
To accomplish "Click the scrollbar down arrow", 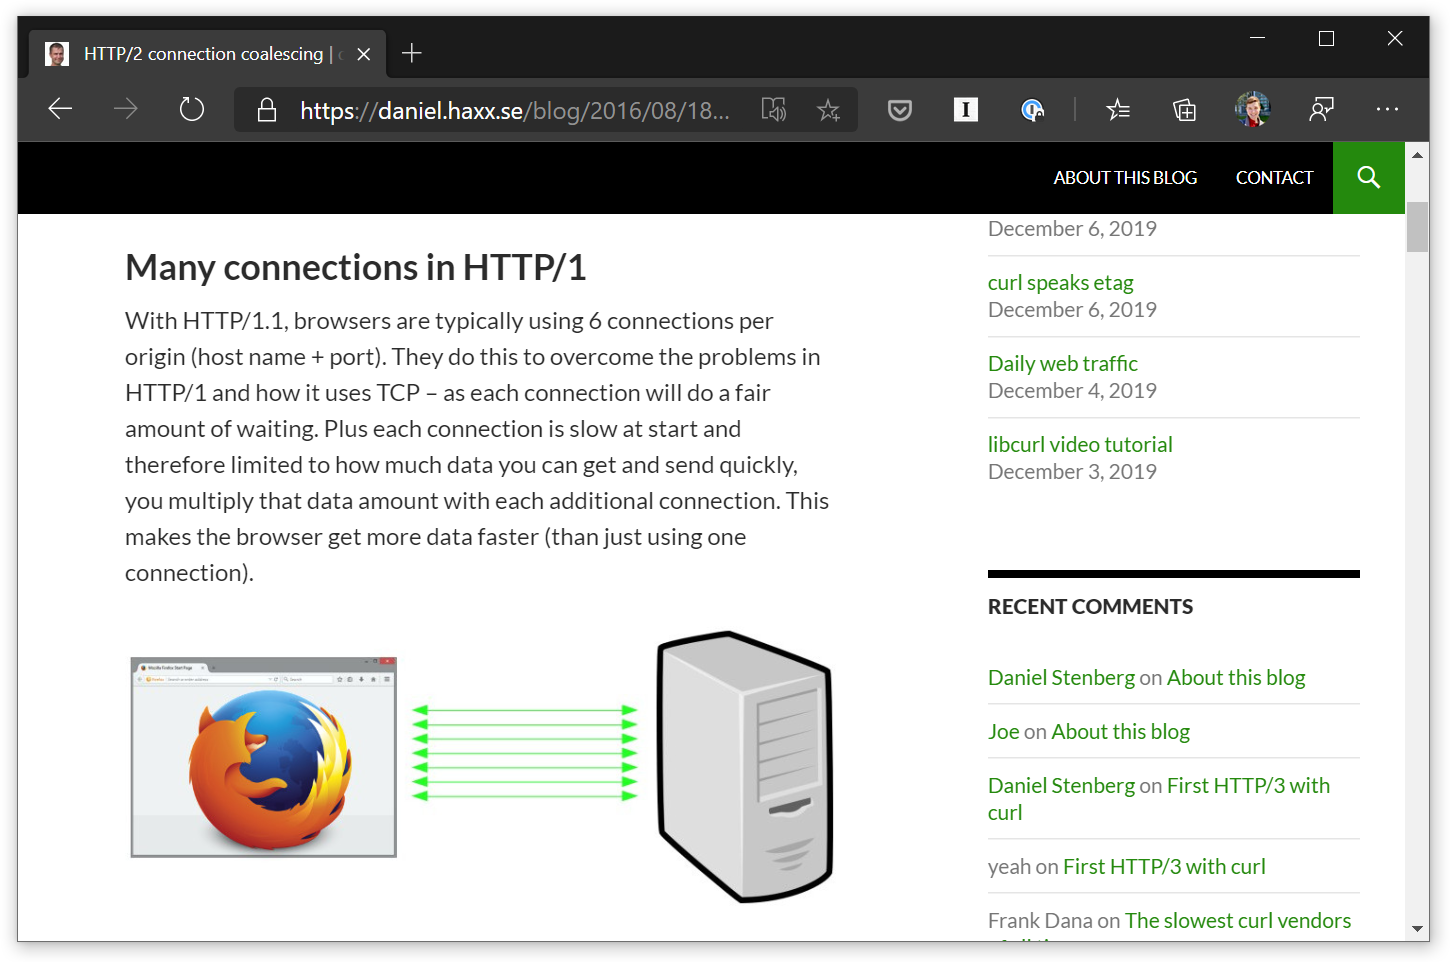I will [1417, 929].
